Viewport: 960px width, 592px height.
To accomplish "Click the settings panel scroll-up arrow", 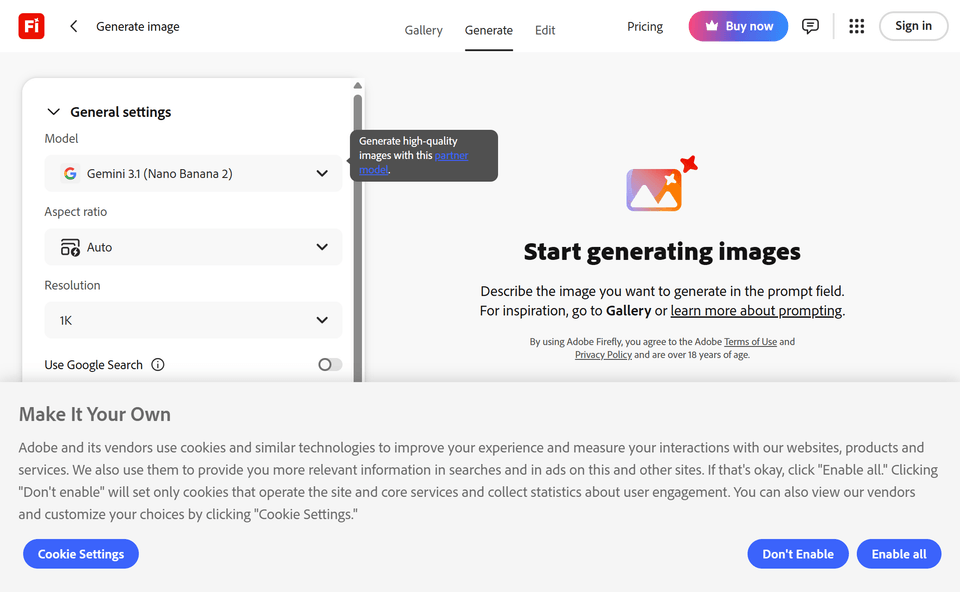I will click(358, 86).
